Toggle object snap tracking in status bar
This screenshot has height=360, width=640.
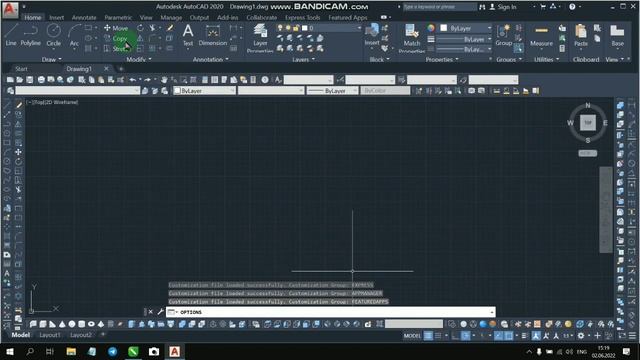[498, 336]
